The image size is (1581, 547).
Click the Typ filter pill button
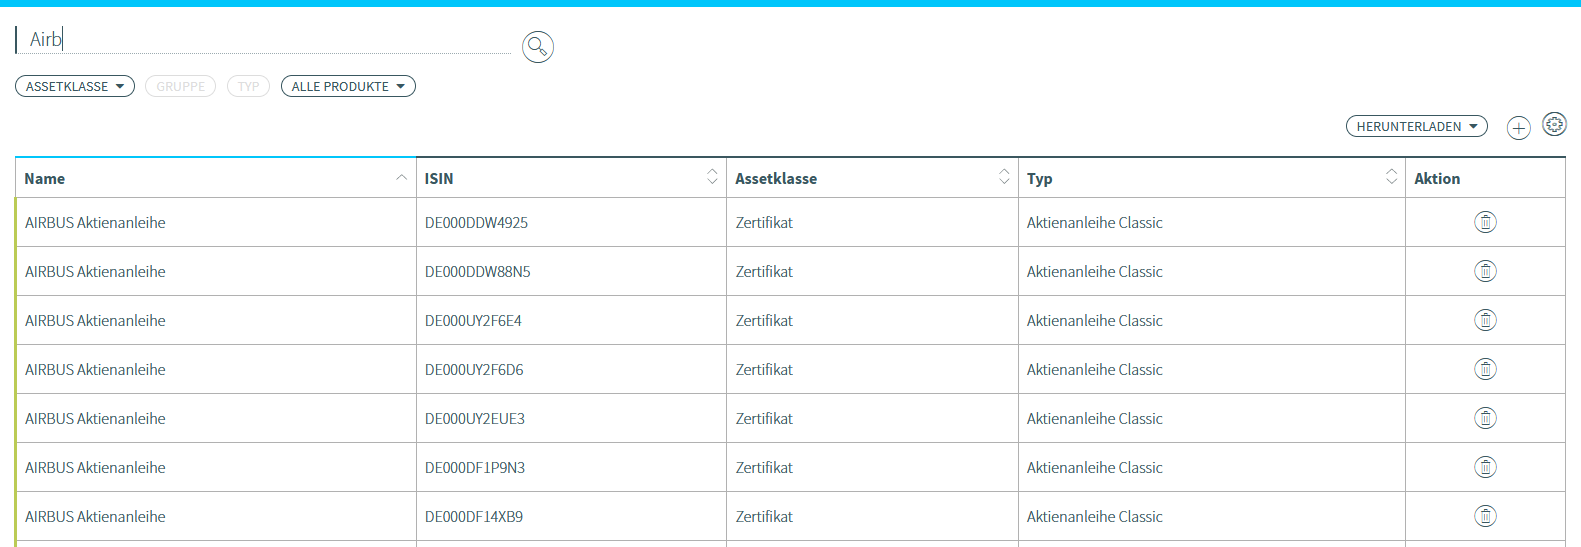(248, 87)
